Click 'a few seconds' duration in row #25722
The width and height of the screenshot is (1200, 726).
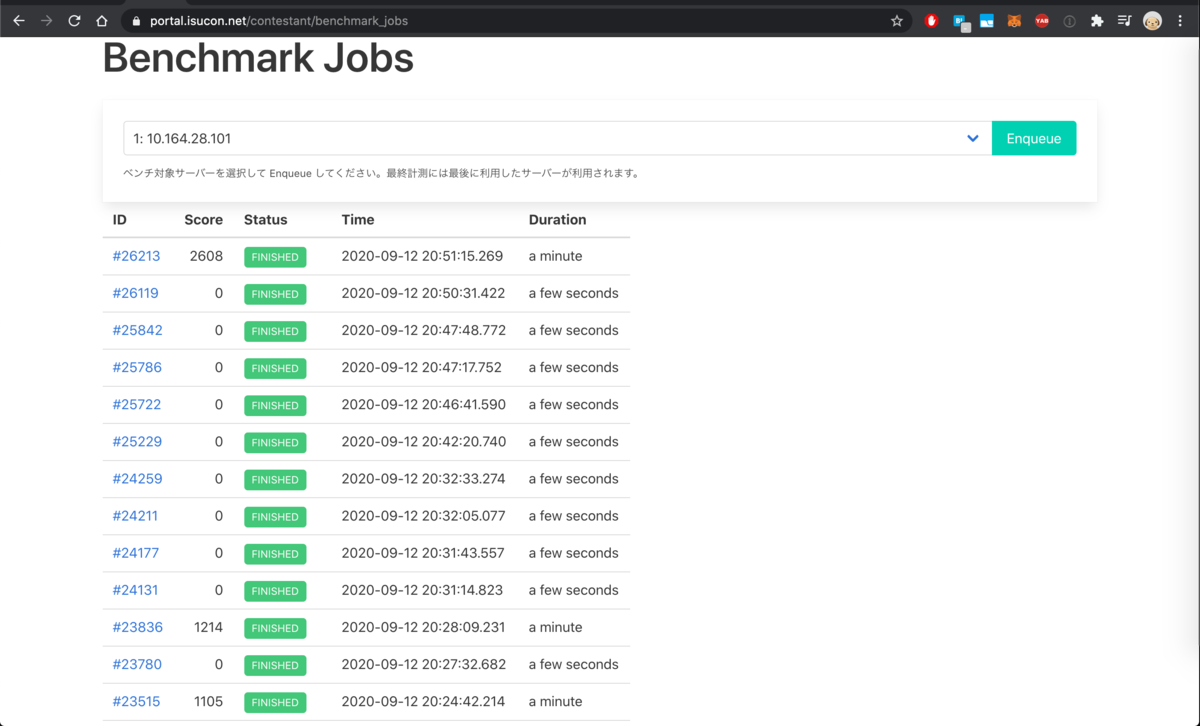pyautogui.click(x=574, y=404)
